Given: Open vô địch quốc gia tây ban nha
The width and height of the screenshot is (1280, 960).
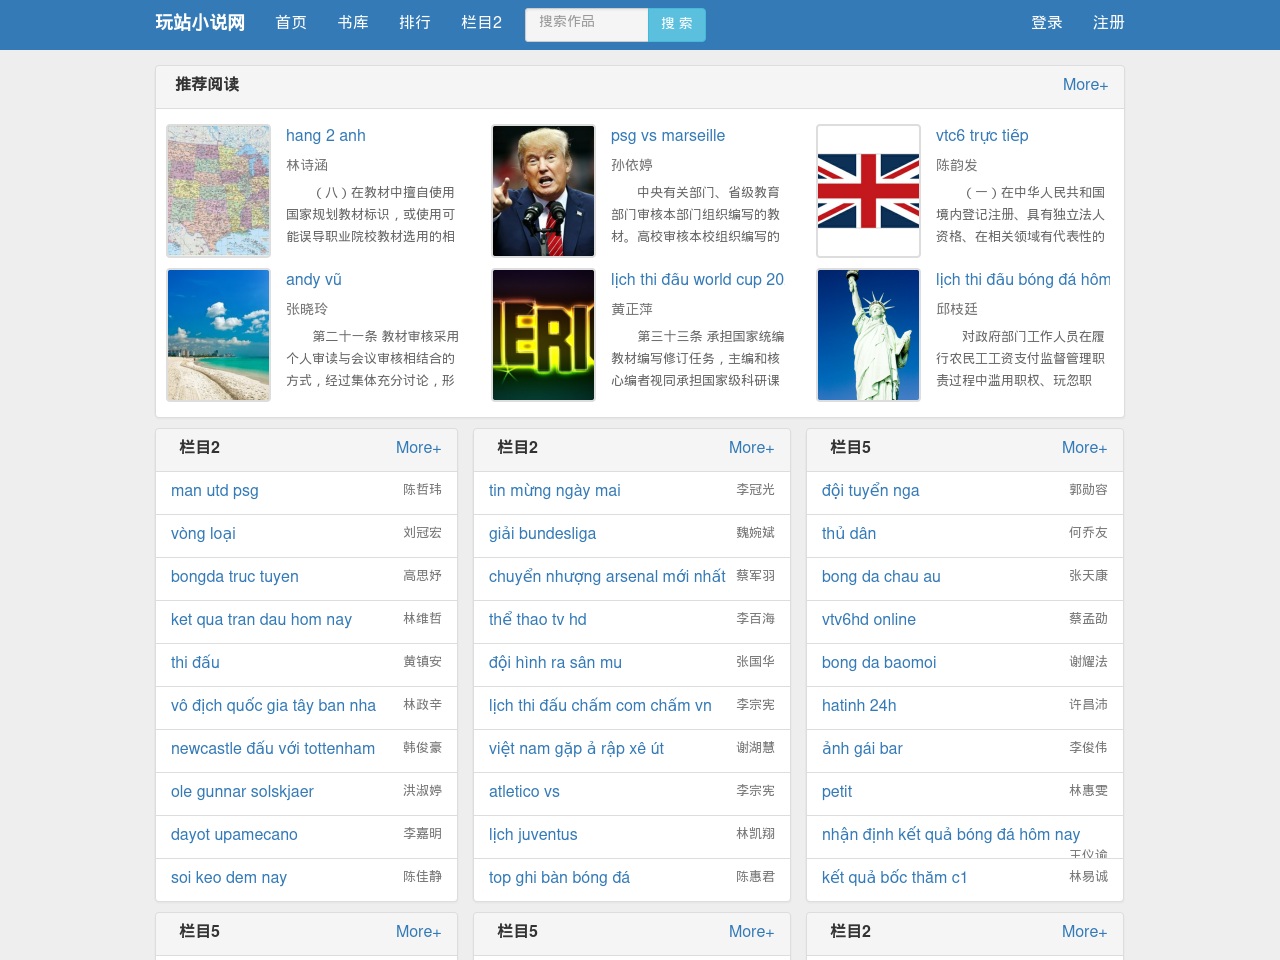Looking at the screenshot, I should point(273,706).
